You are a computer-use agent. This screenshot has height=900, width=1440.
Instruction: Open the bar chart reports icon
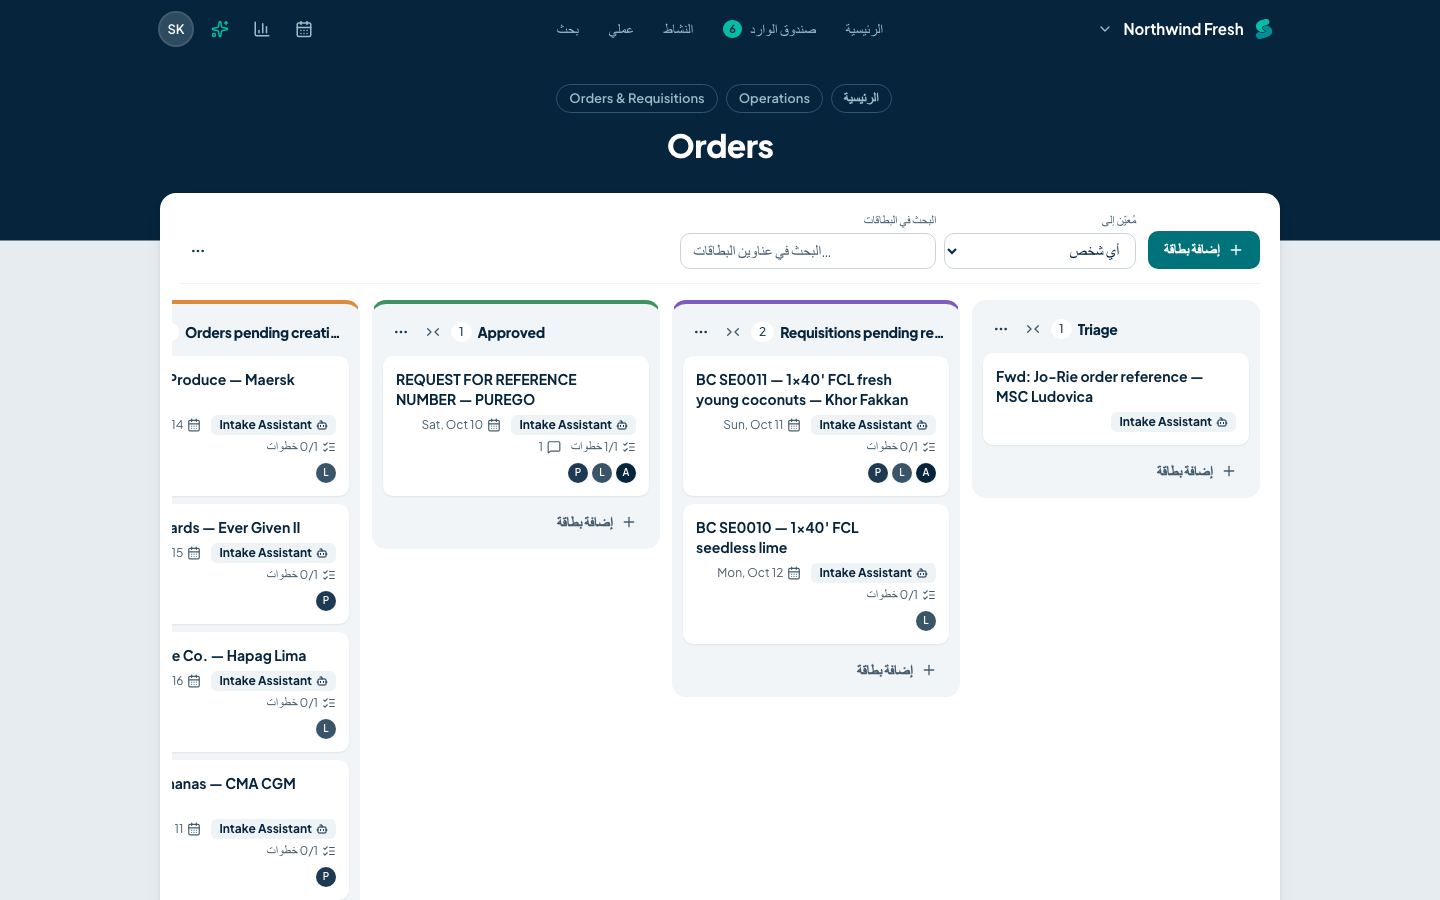262,29
